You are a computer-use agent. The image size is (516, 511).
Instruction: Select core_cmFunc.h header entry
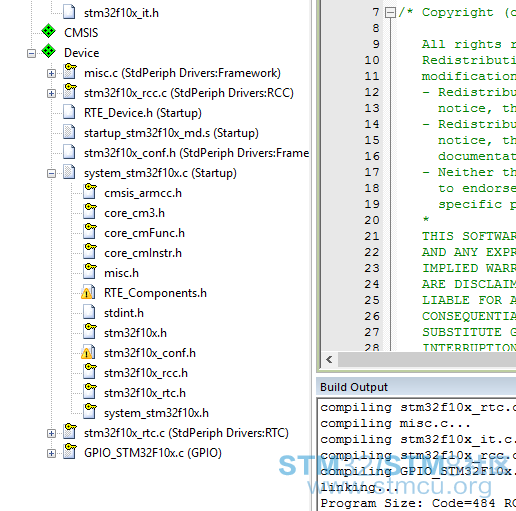tap(144, 233)
